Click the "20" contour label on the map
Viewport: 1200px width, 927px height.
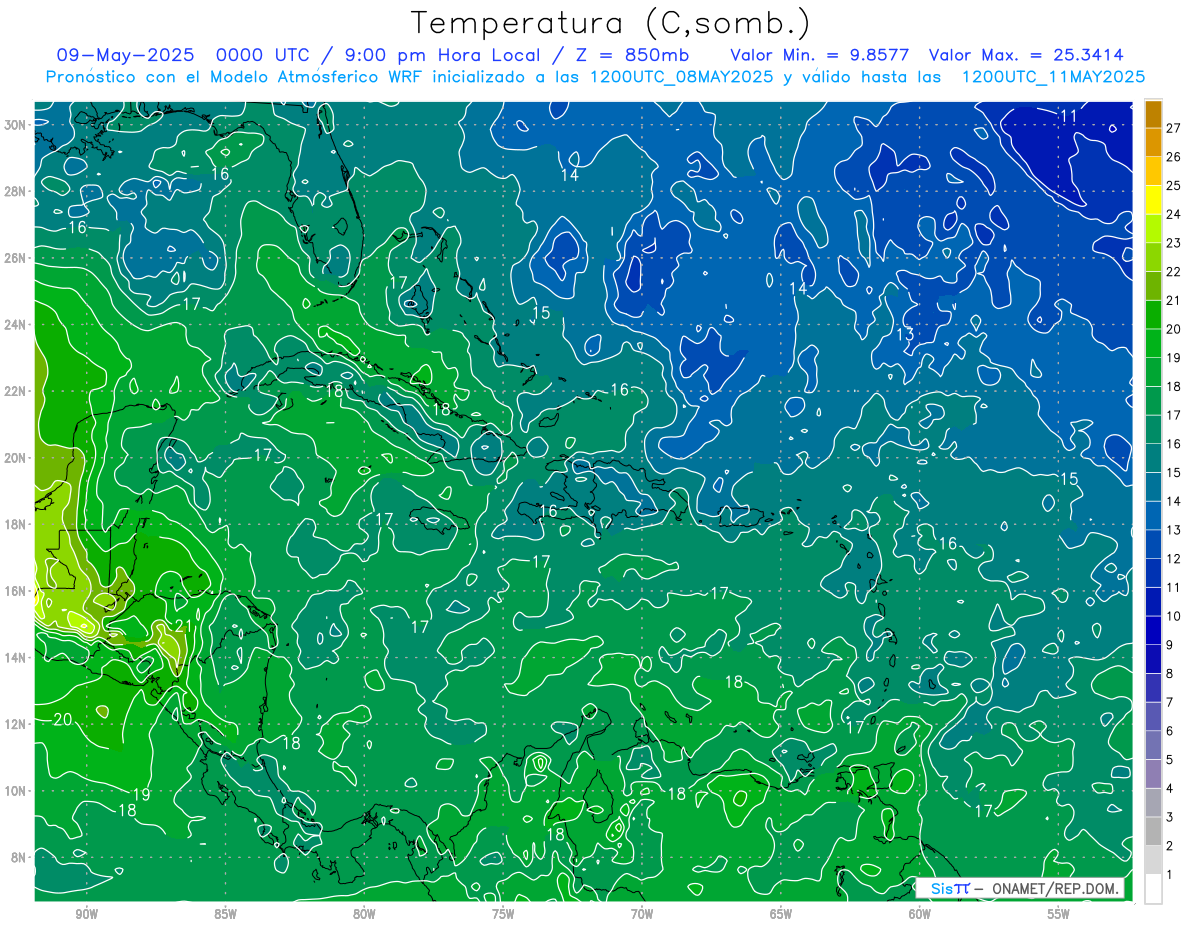(x=62, y=719)
